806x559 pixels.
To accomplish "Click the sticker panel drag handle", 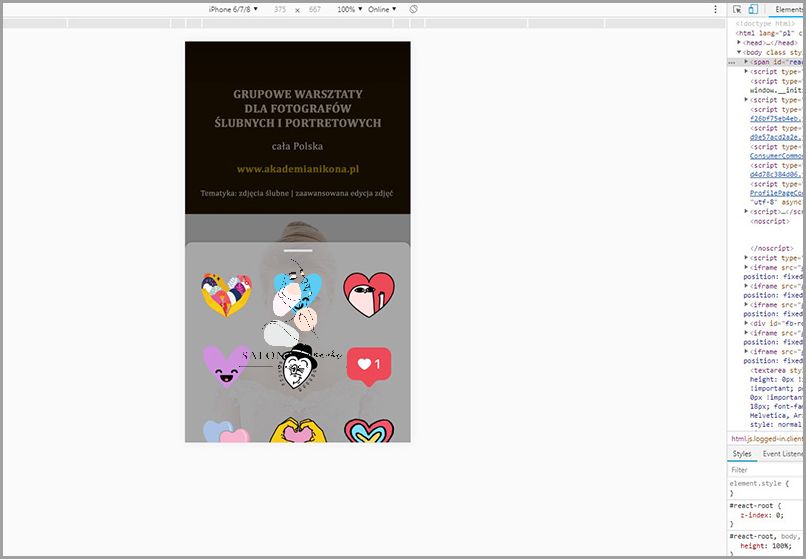I will [x=297, y=250].
